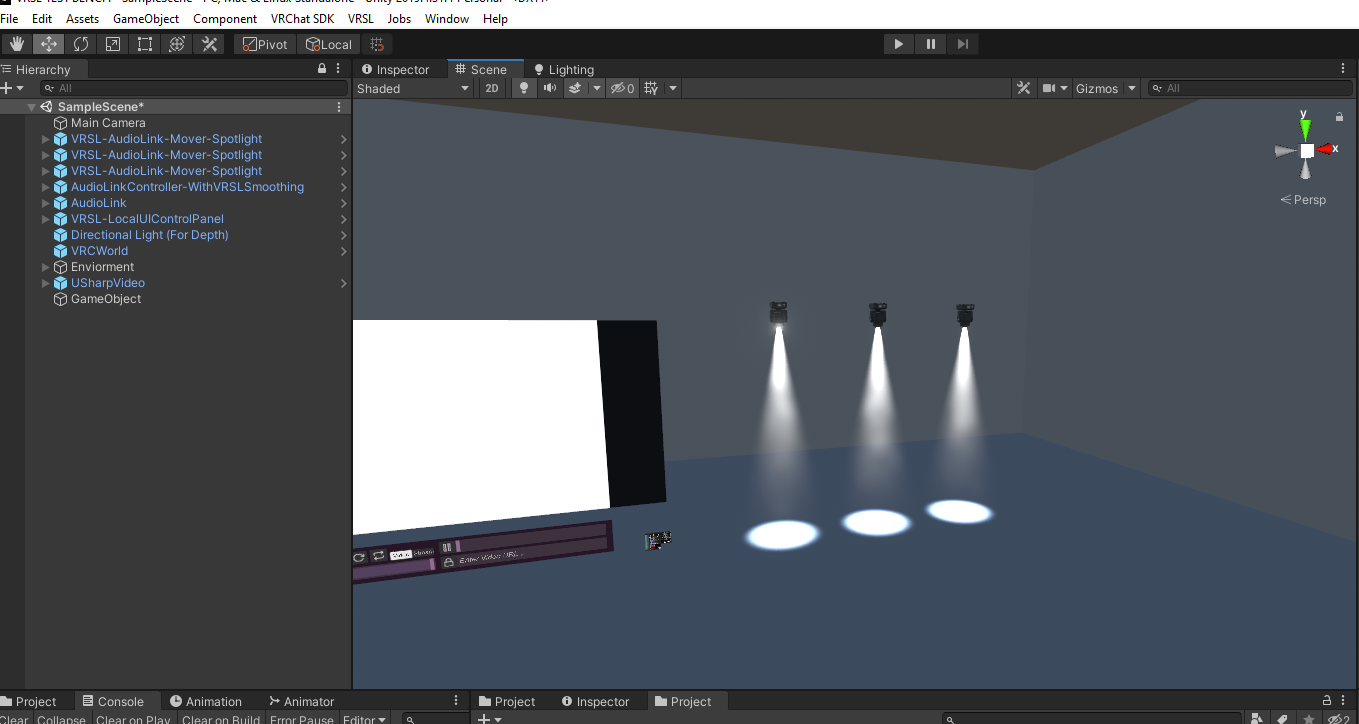The width and height of the screenshot is (1359, 724).
Task: Toggle grid snapping icon in toolbar
Action: point(377,44)
